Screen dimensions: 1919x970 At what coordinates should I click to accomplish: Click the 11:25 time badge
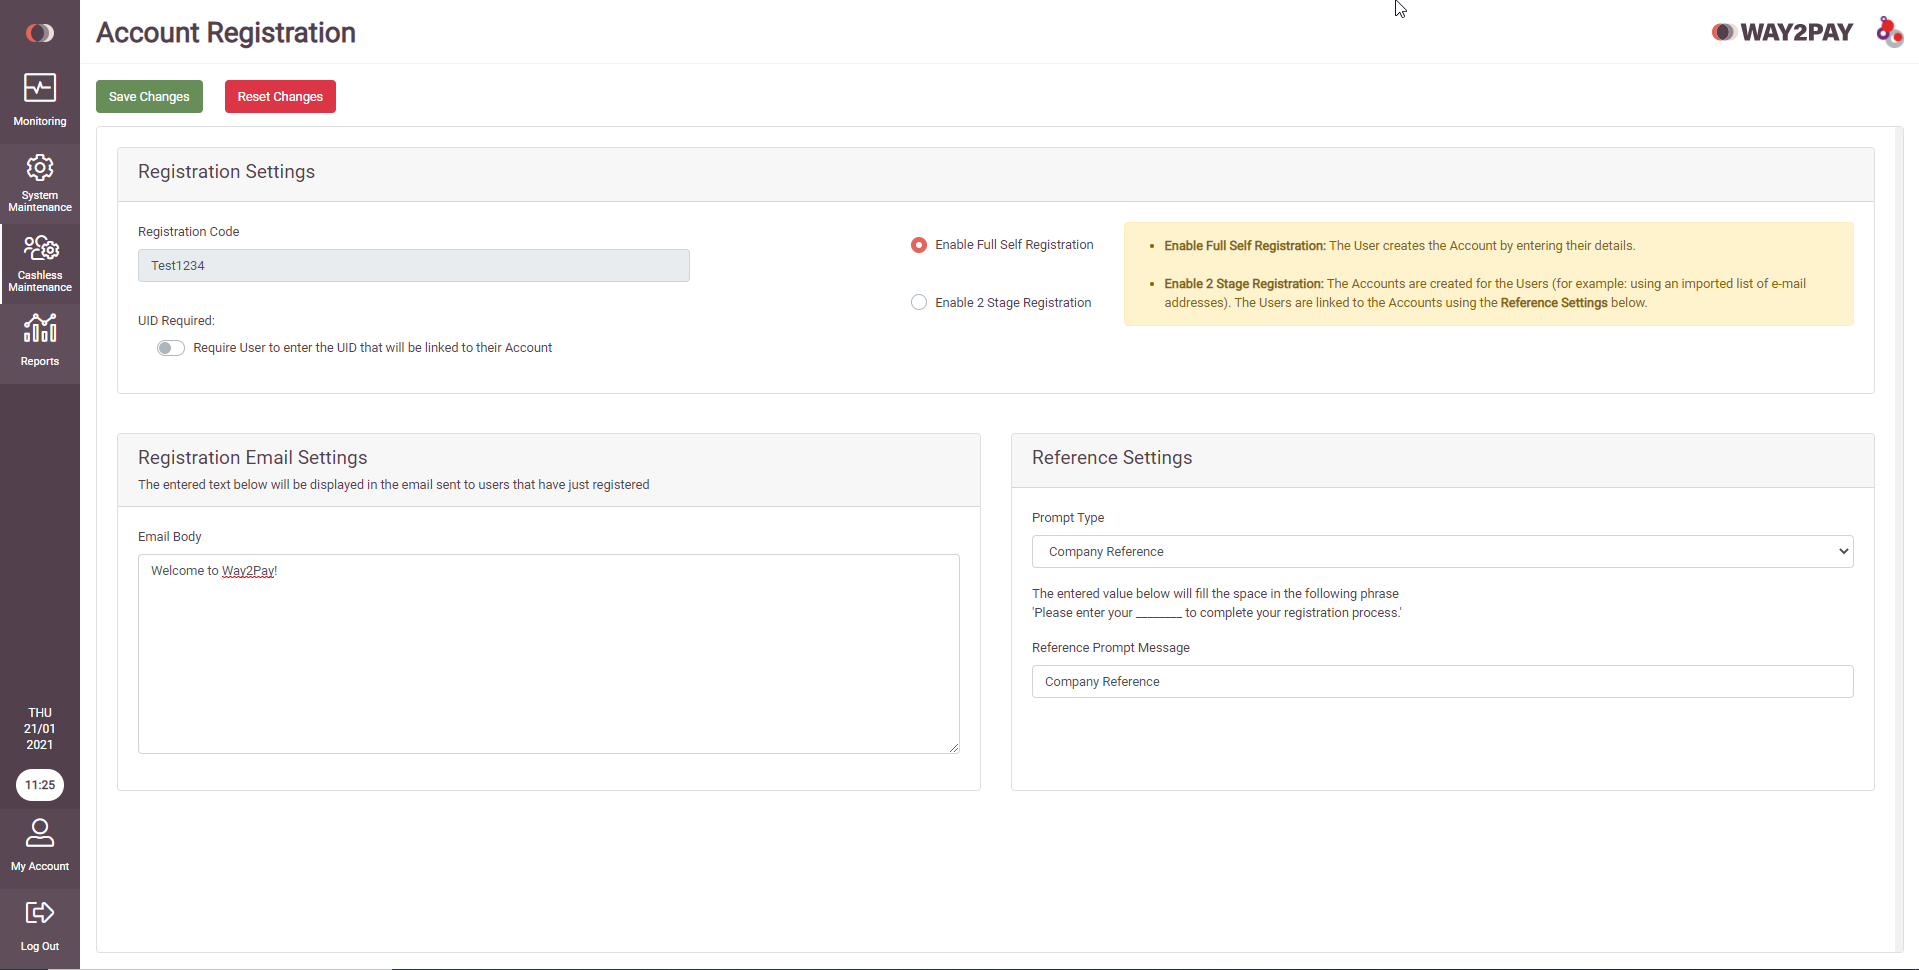pyautogui.click(x=40, y=785)
